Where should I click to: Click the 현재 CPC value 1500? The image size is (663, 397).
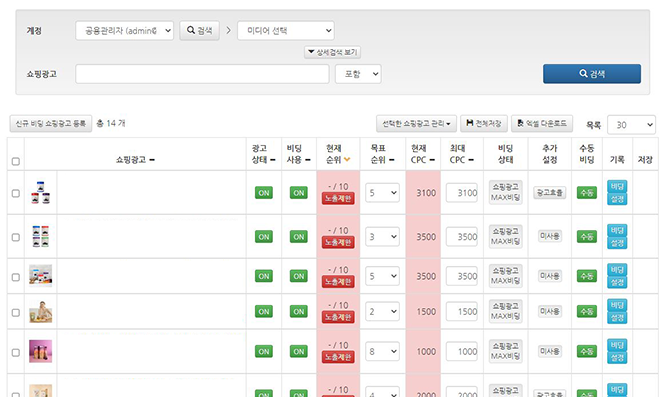point(426,312)
